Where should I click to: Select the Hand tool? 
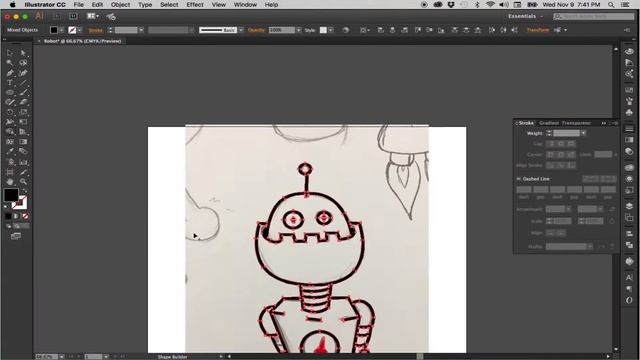(10, 182)
